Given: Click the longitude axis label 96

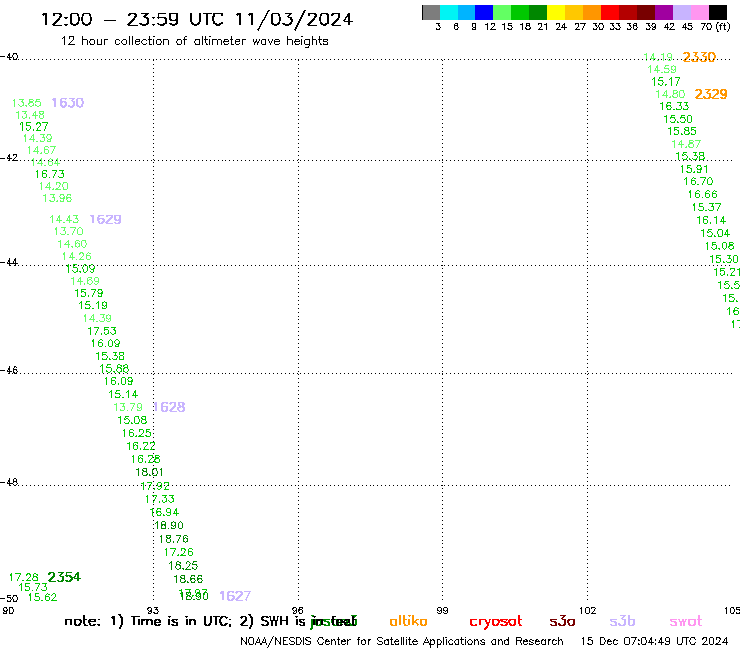Looking at the screenshot, I should pyautogui.click(x=298, y=611).
